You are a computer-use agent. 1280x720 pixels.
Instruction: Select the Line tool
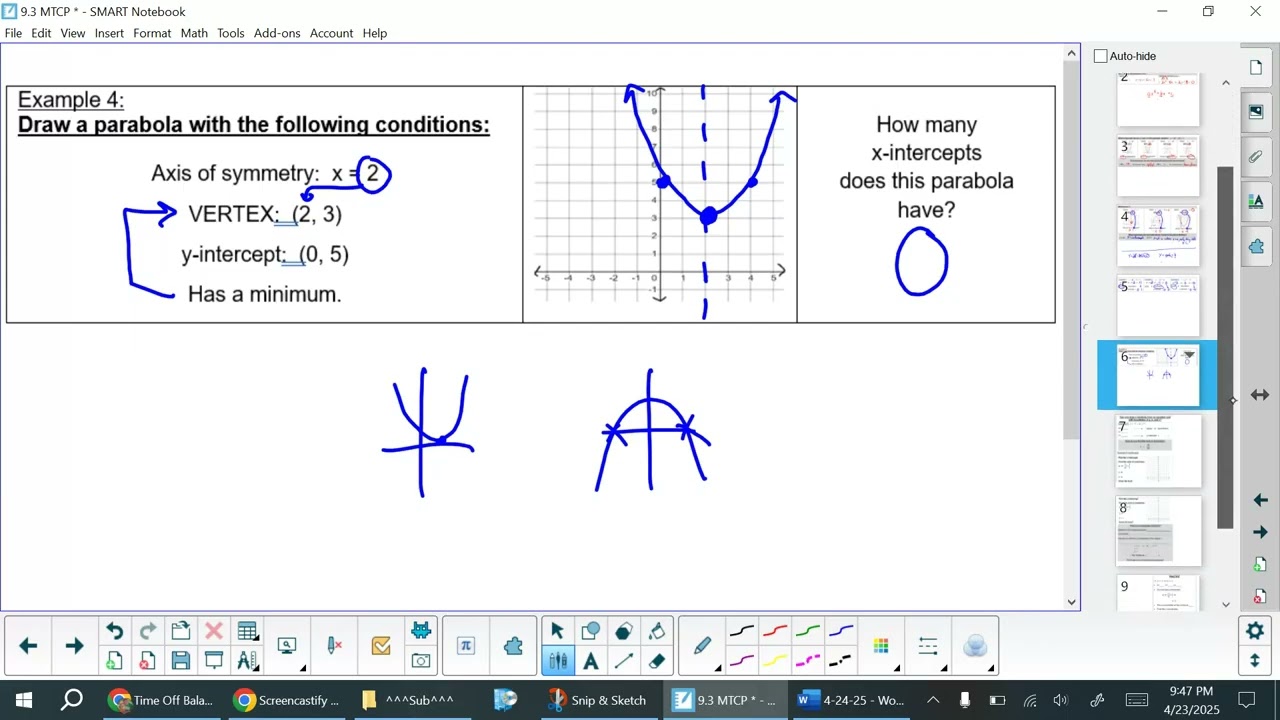pyautogui.click(x=624, y=661)
